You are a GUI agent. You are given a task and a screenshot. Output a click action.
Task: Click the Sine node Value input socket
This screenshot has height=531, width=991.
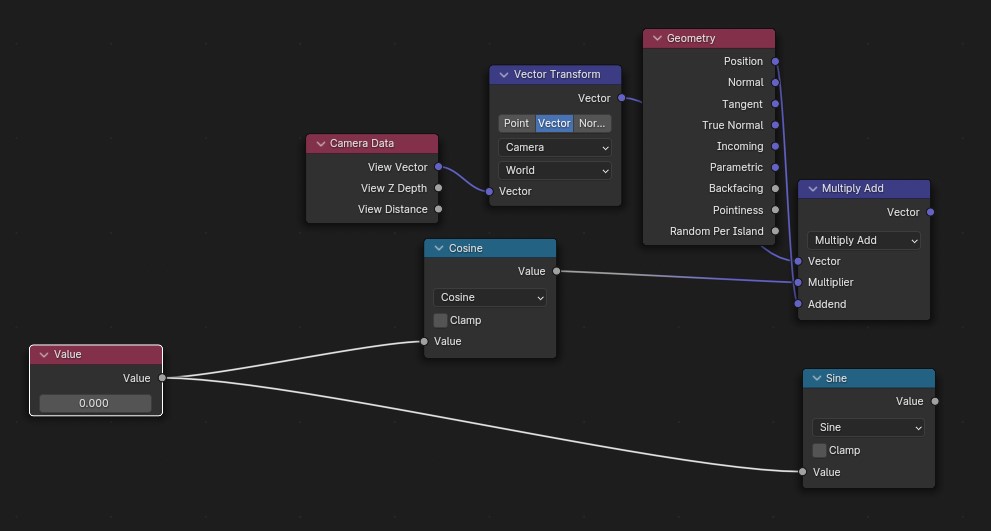coord(802,472)
